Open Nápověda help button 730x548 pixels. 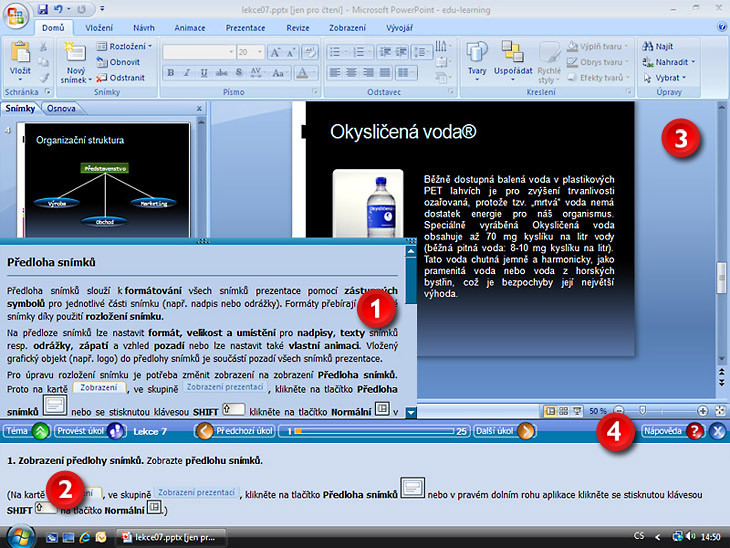(x=672, y=431)
